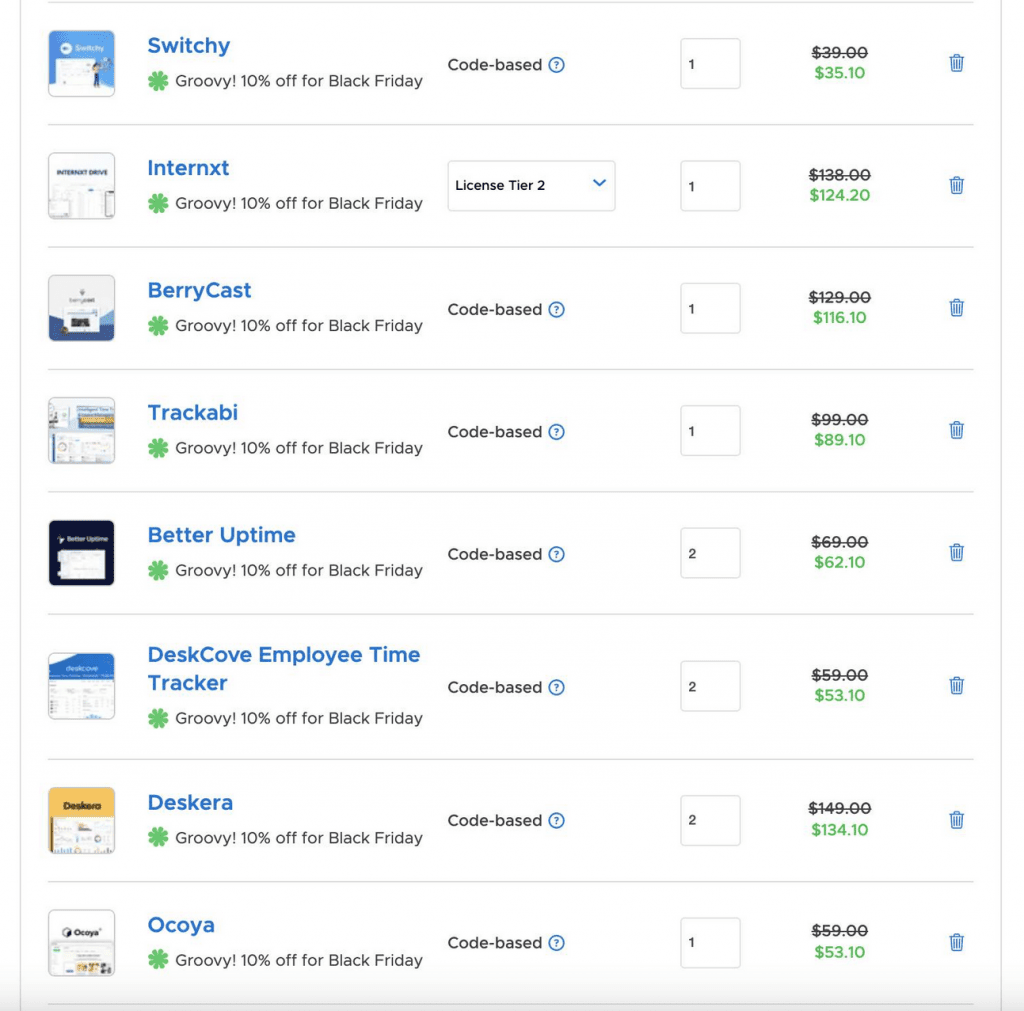Open Code-based help icon for DeskCove

click(x=556, y=688)
